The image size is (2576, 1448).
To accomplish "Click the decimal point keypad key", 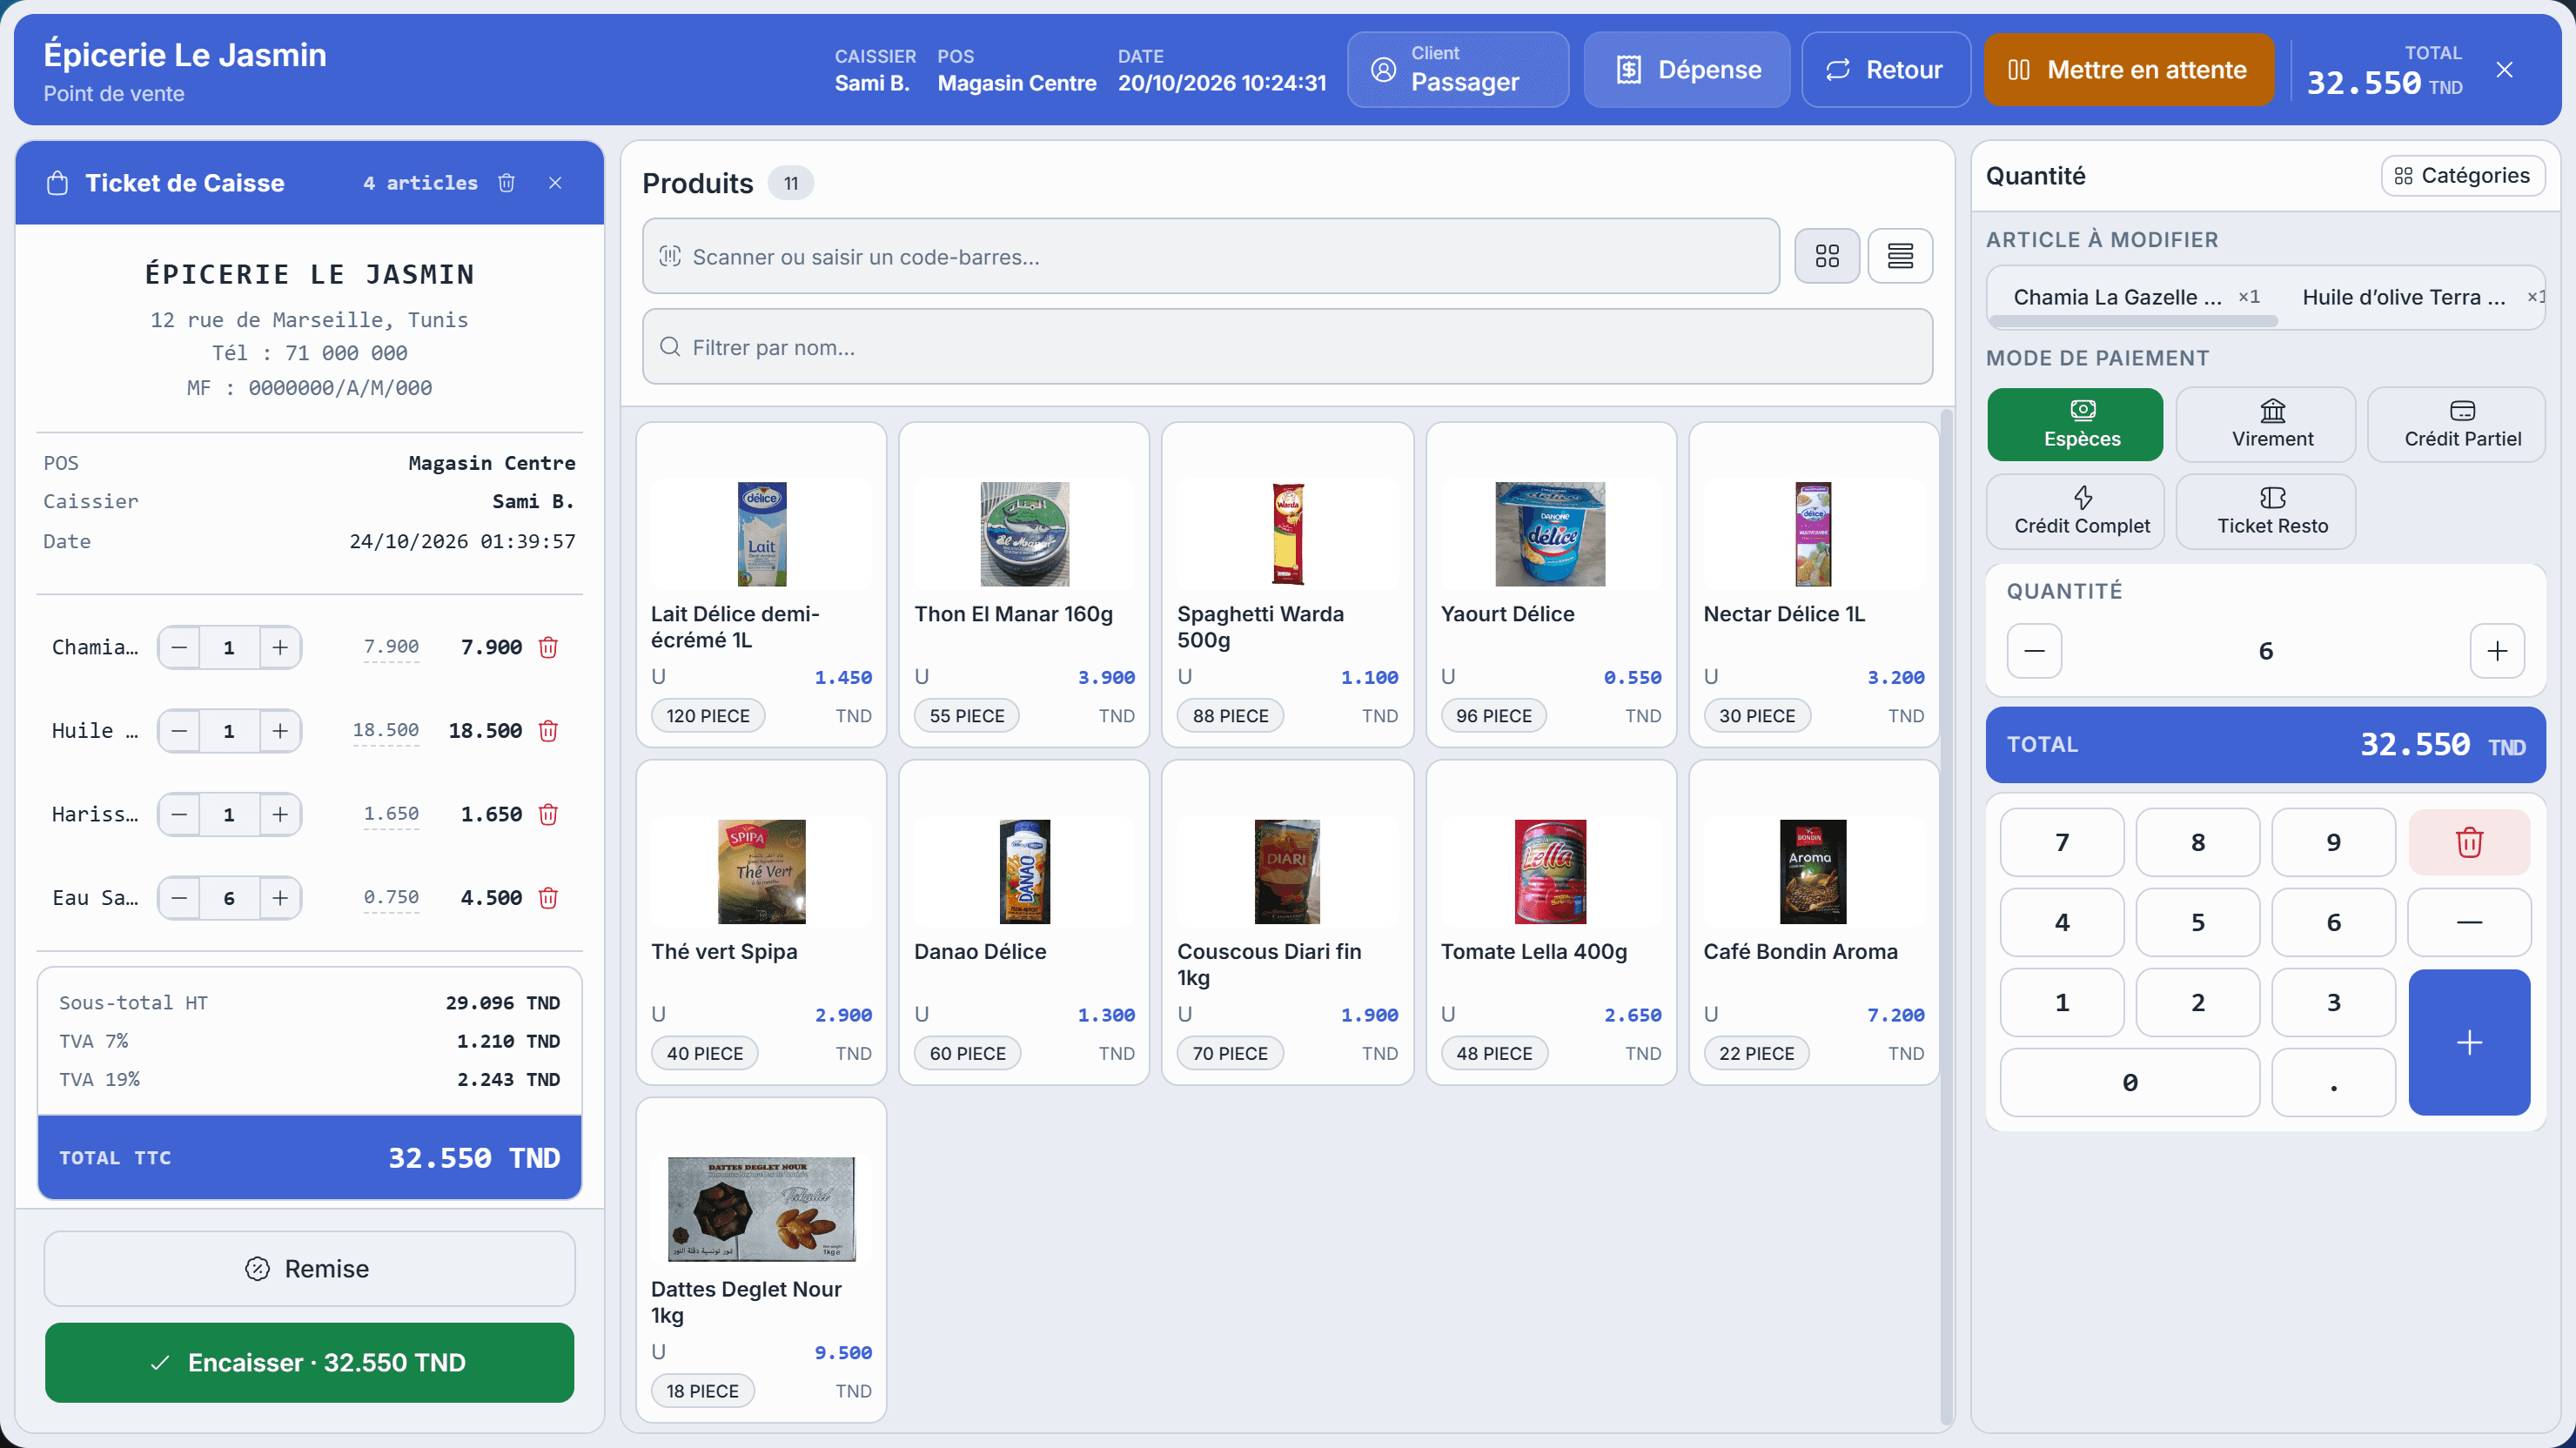I will click(x=2333, y=1082).
